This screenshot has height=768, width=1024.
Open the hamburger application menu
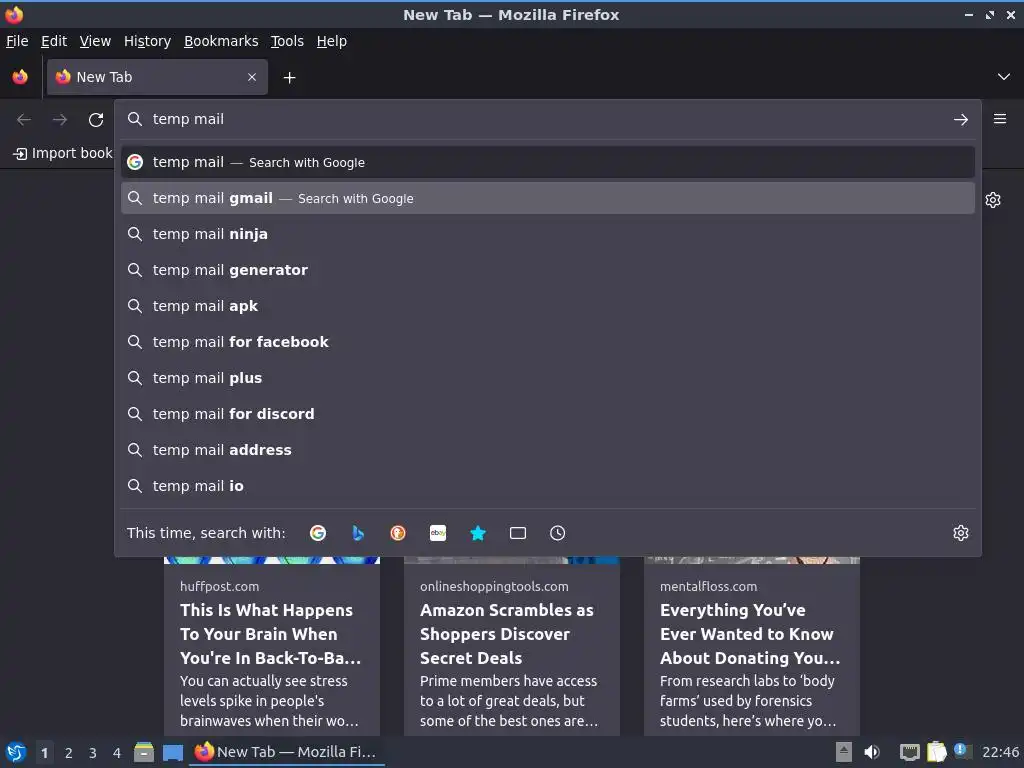pos(1000,119)
